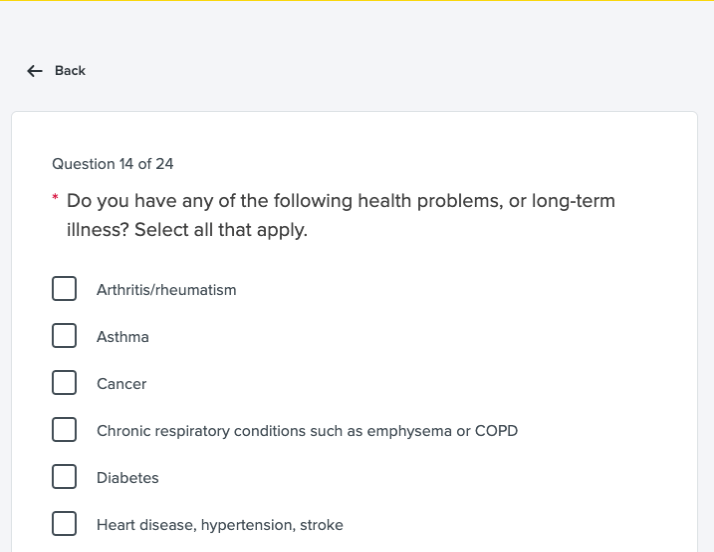
Task: Click the 'Back' text link
Action: click(x=70, y=71)
